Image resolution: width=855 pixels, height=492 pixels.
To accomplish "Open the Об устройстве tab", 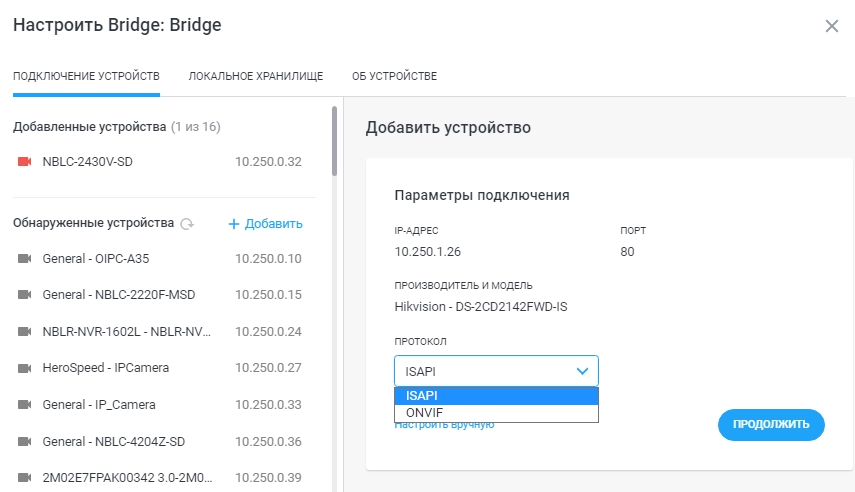I will tap(394, 76).
